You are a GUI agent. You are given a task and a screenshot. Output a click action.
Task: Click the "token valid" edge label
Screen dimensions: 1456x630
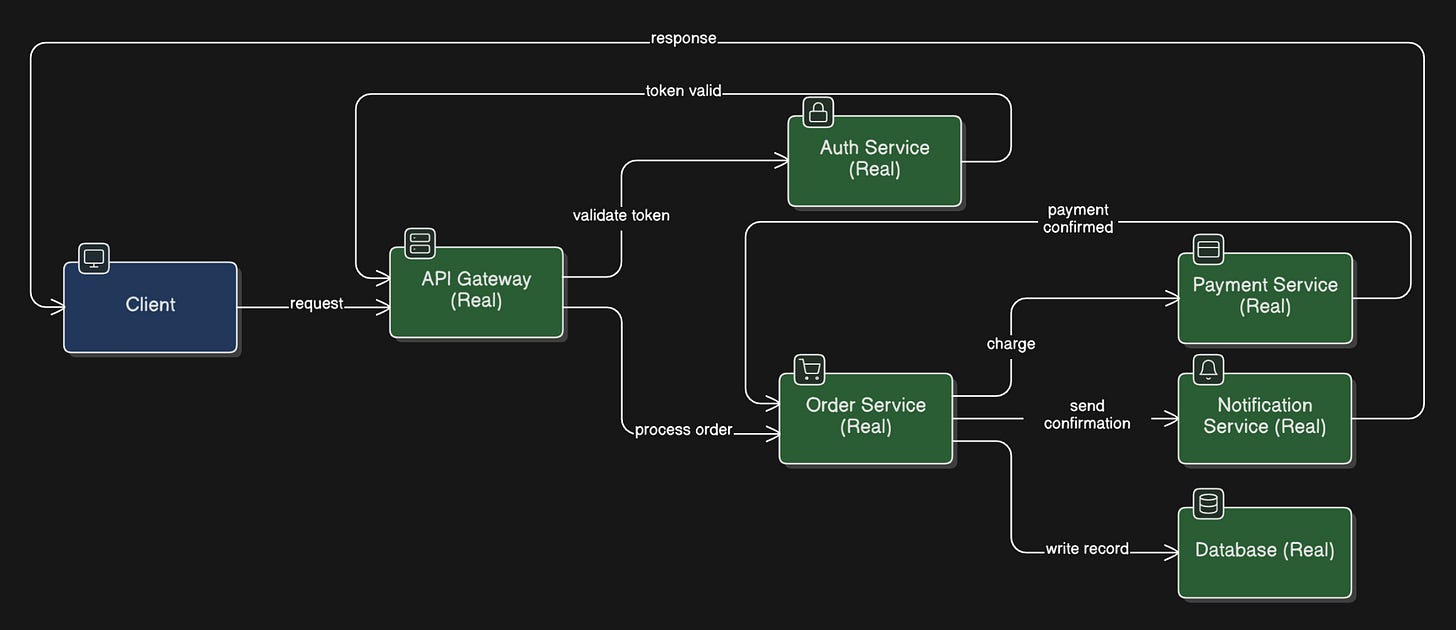(x=684, y=91)
